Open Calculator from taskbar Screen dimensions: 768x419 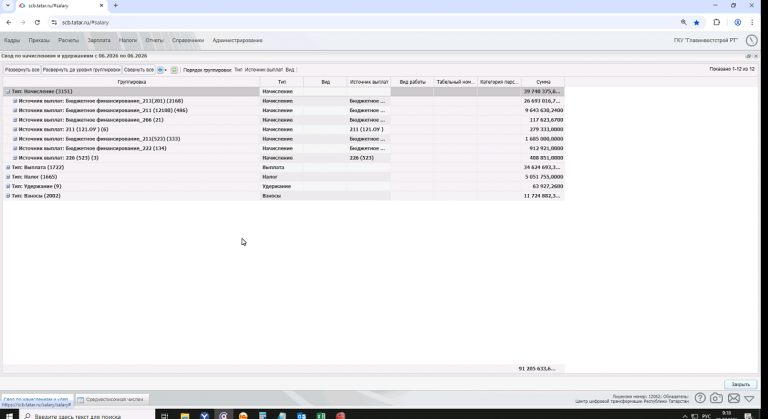[x=263, y=416]
